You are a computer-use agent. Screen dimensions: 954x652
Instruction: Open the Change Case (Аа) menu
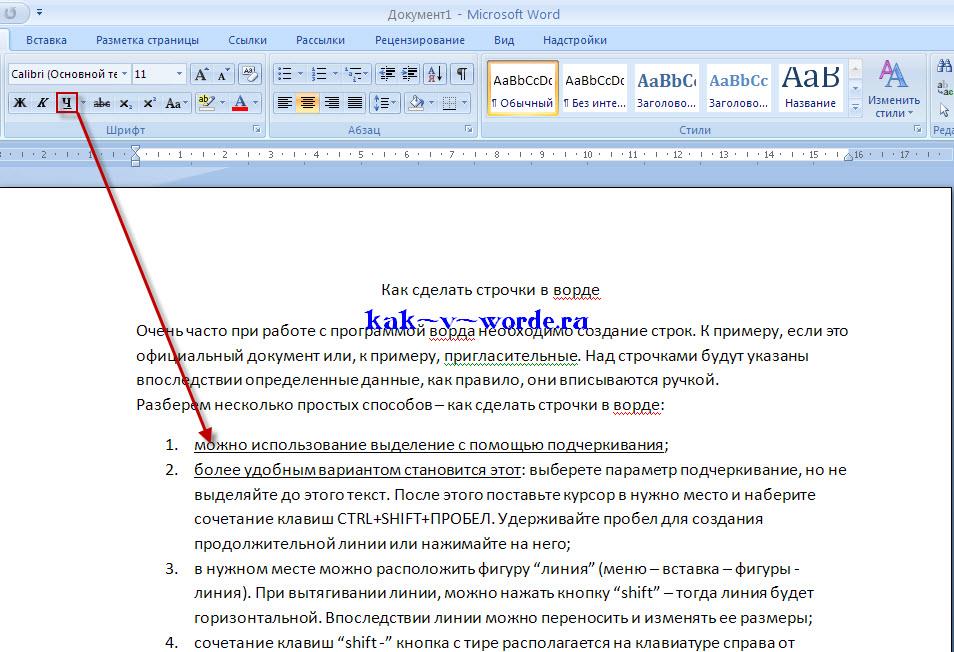176,103
